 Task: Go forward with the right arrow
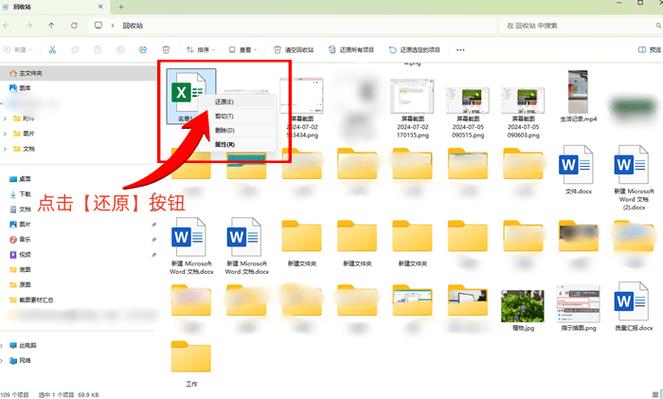click(29, 26)
